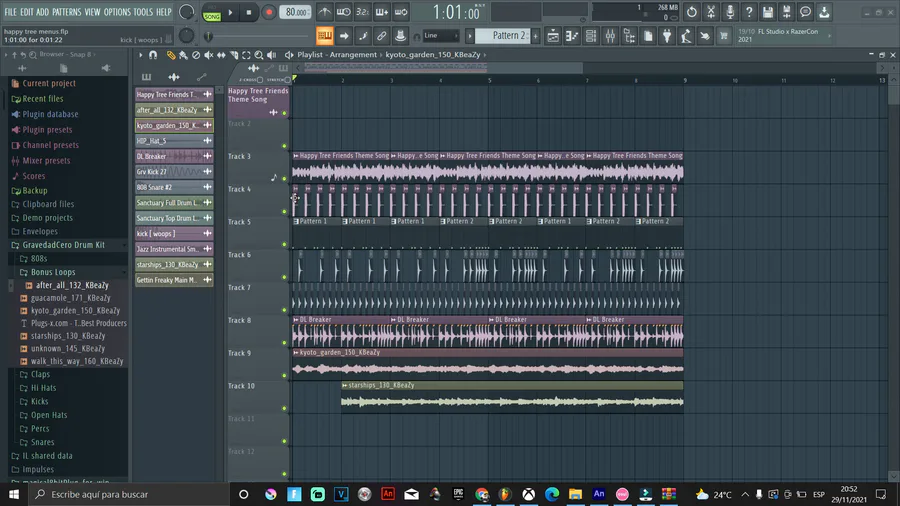This screenshot has width=900, height=506.
Task: Toggle the loop recording icon
Action: pos(401,12)
